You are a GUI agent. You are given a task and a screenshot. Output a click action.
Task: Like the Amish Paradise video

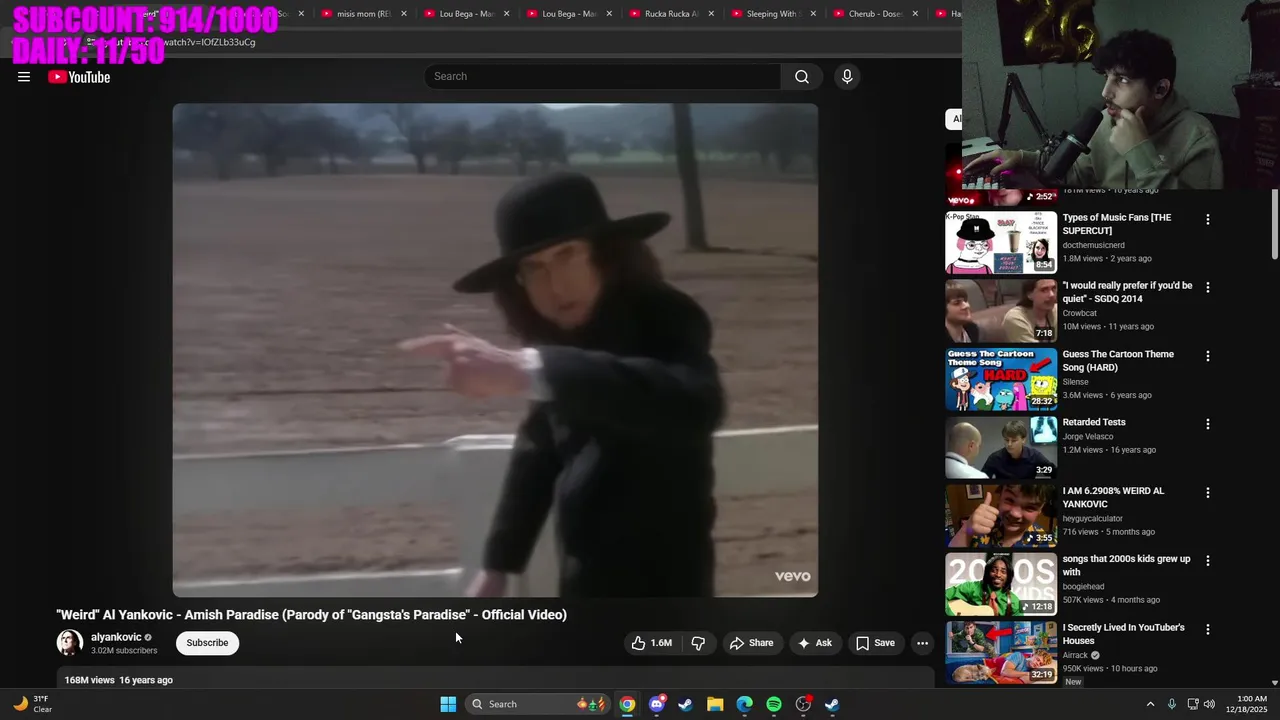[651, 643]
